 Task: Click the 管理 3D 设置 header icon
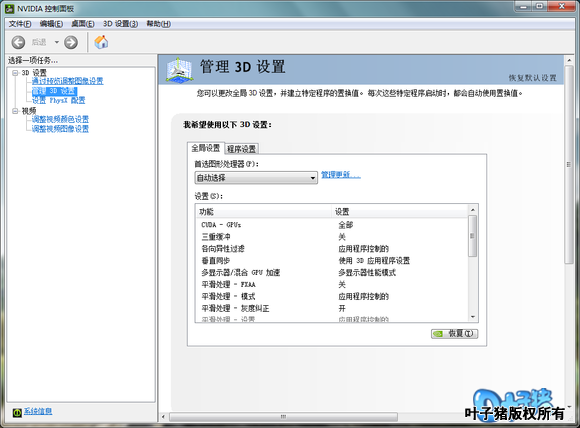179,69
